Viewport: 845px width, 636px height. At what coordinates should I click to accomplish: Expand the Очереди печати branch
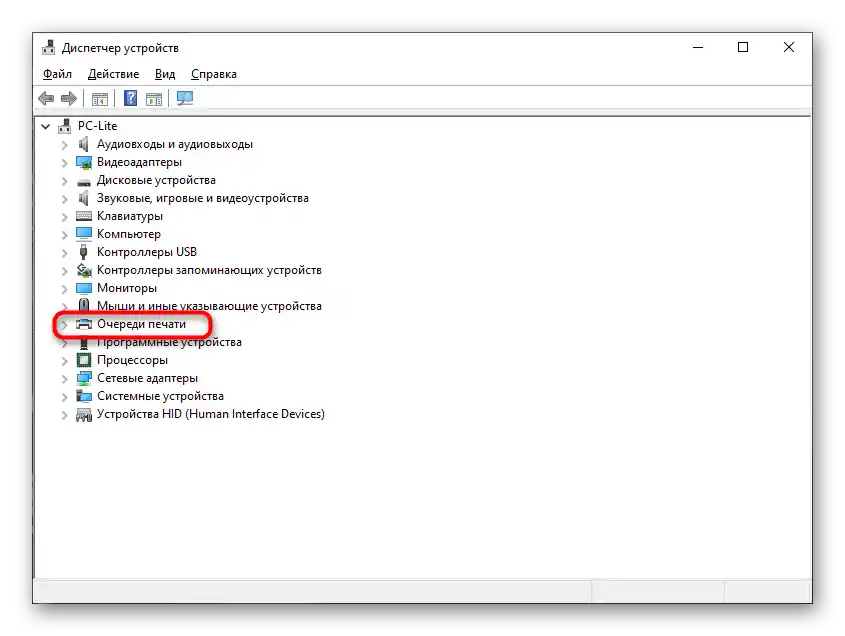[x=65, y=325]
